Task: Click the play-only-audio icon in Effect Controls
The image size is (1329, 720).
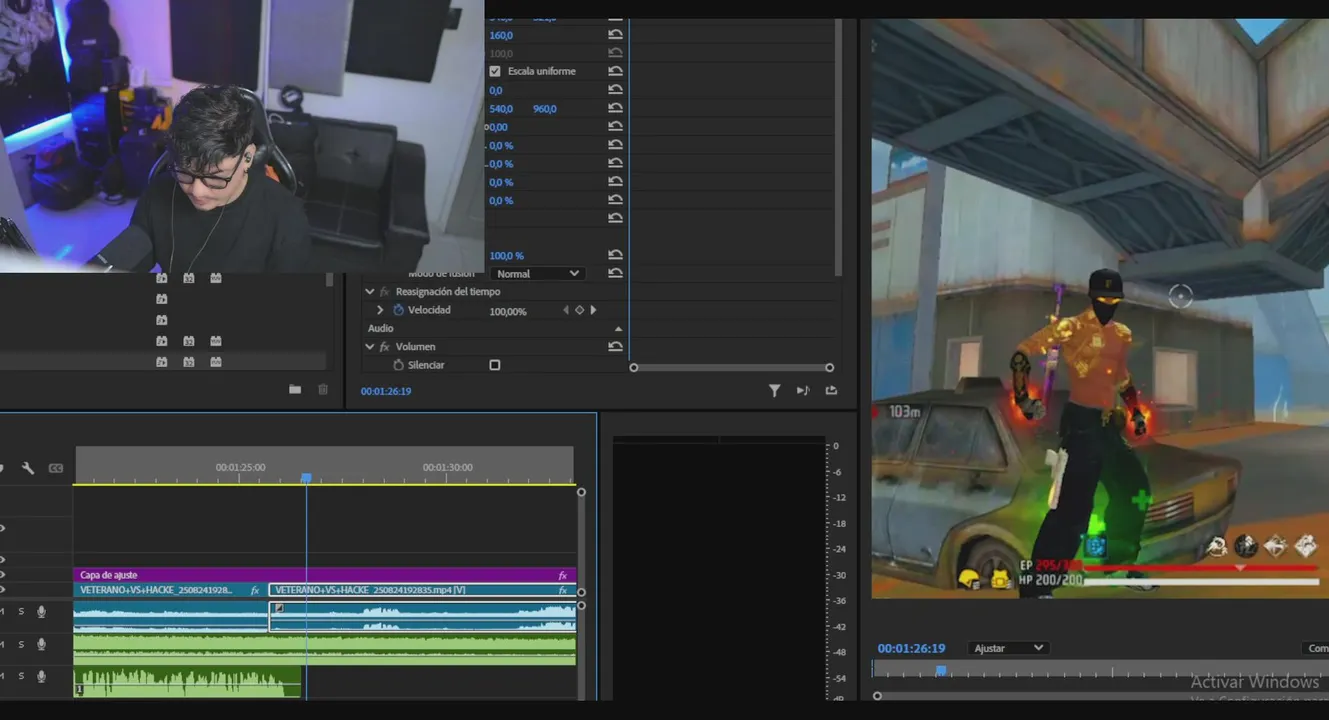Action: click(803, 391)
